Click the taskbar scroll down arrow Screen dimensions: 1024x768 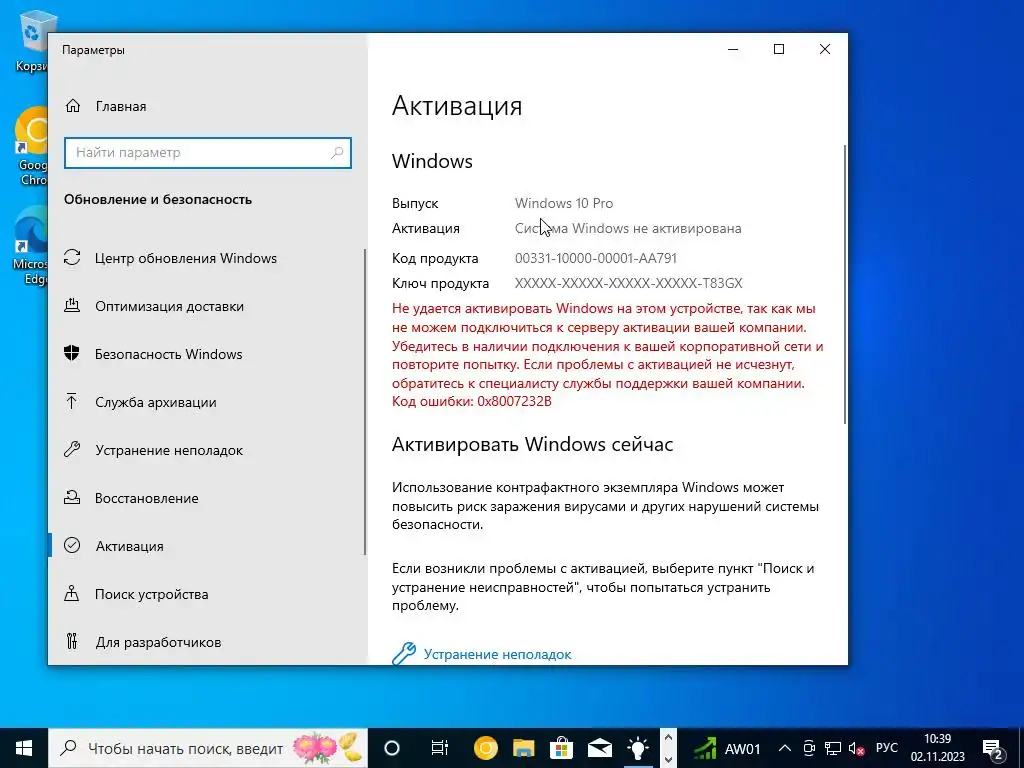[x=668, y=759]
